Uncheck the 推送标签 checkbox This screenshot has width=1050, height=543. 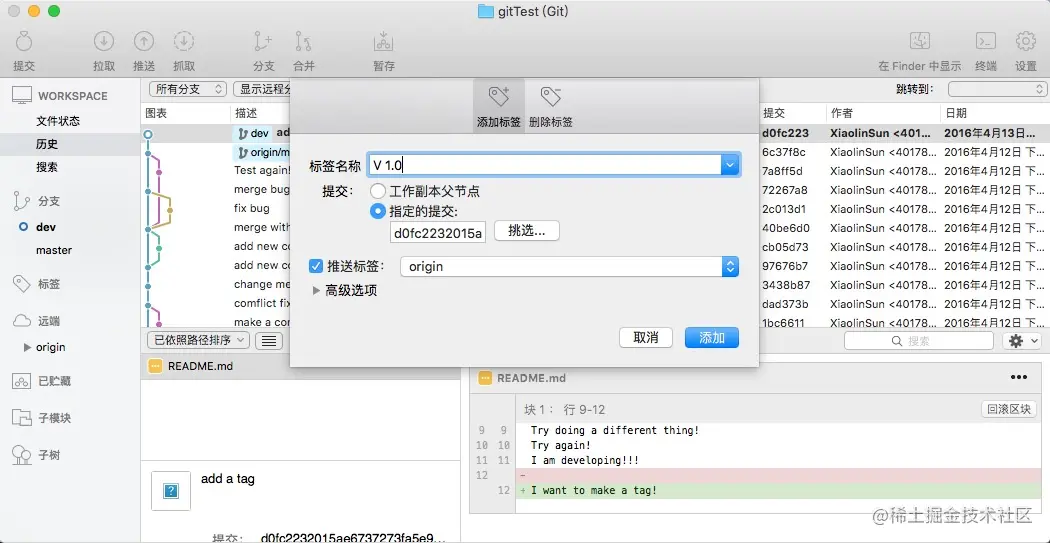pyautogui.click(x=316, y=266)
